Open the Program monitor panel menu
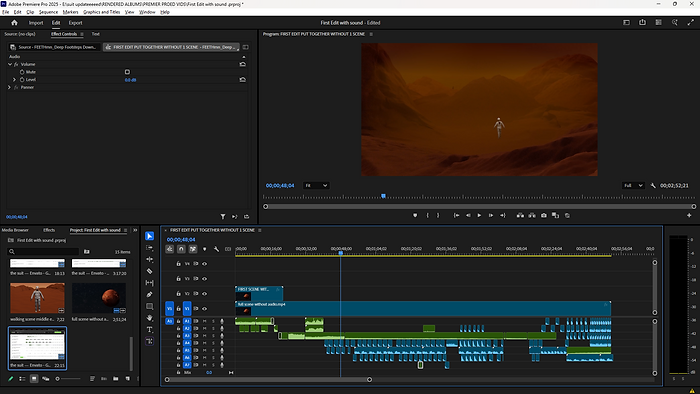700x394 pixels. [371, 34]
